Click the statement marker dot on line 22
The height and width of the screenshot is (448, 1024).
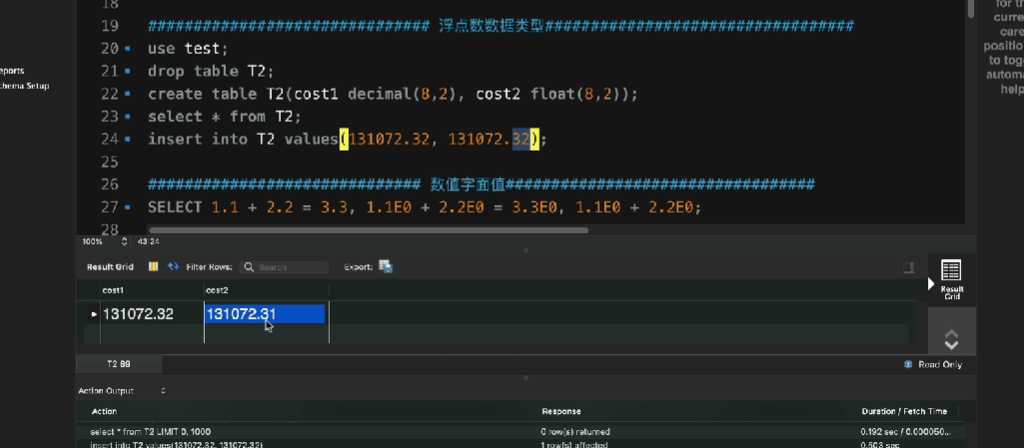click(x=127, y=94)
